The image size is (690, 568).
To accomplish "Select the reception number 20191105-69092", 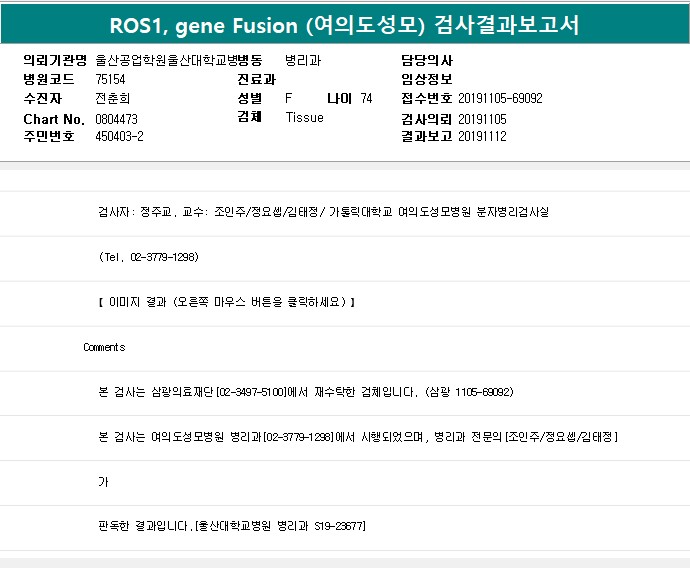I will [x=500, y=98].
